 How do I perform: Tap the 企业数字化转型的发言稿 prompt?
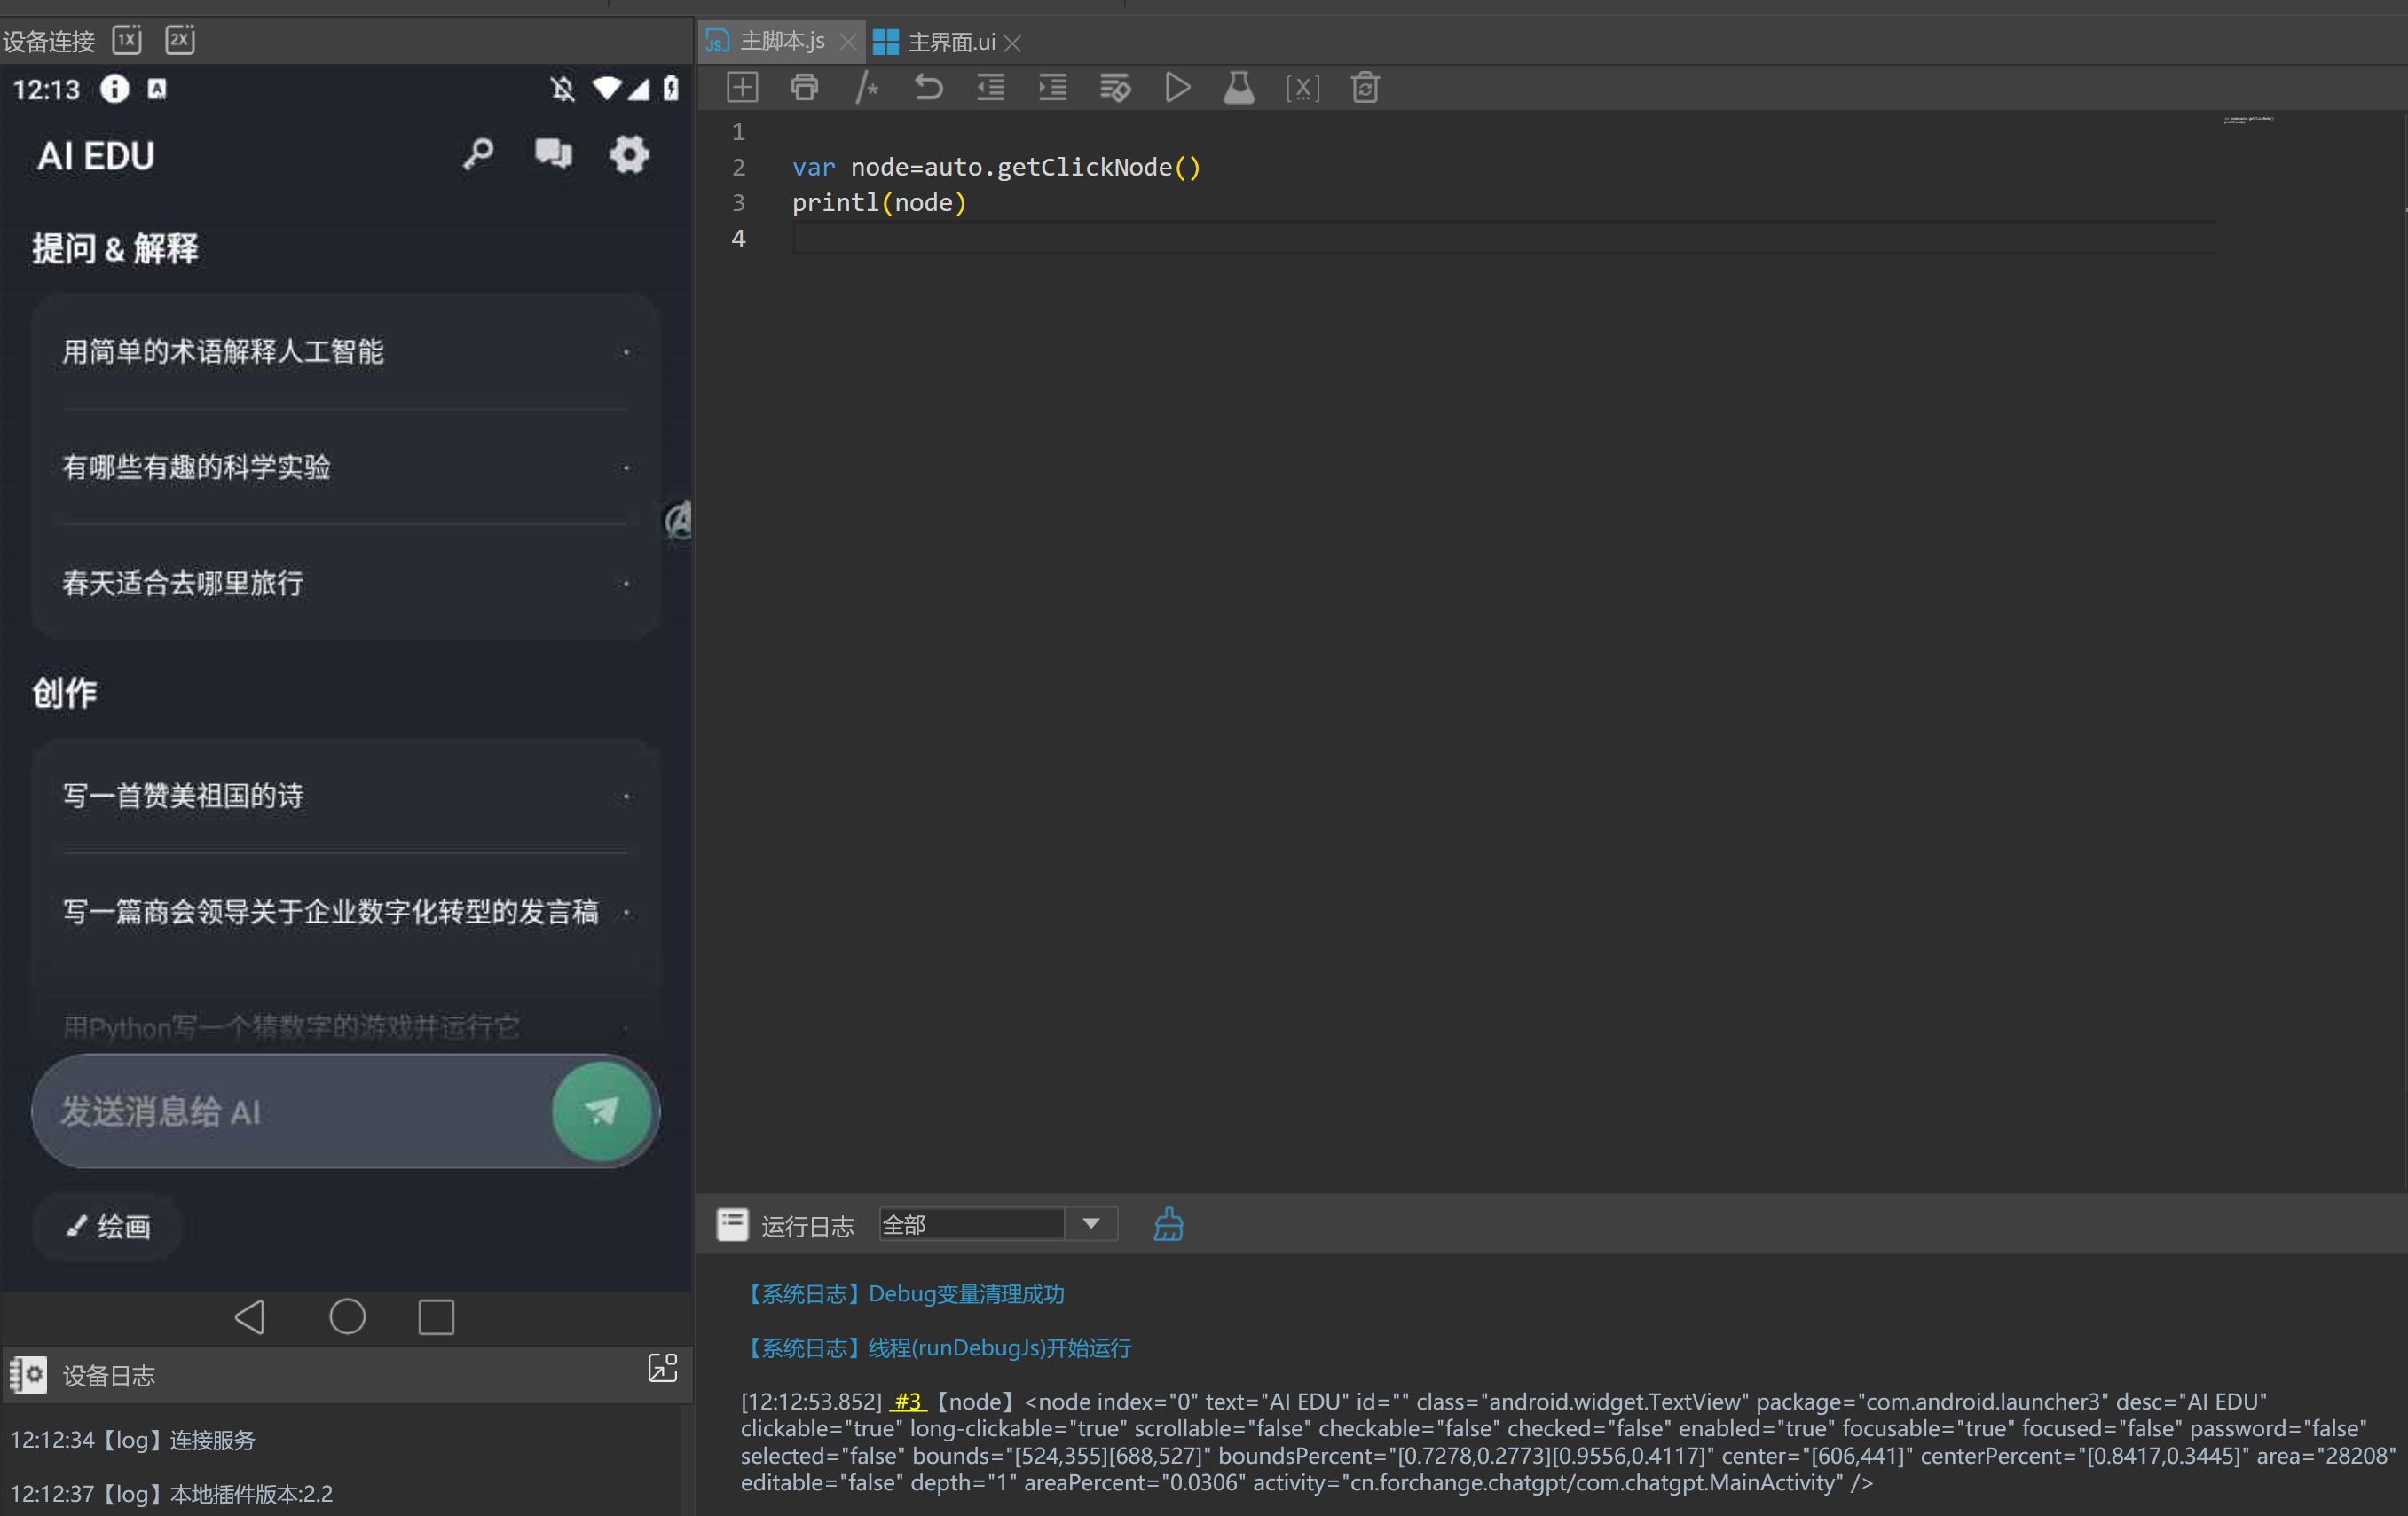[x=346, y=912]
